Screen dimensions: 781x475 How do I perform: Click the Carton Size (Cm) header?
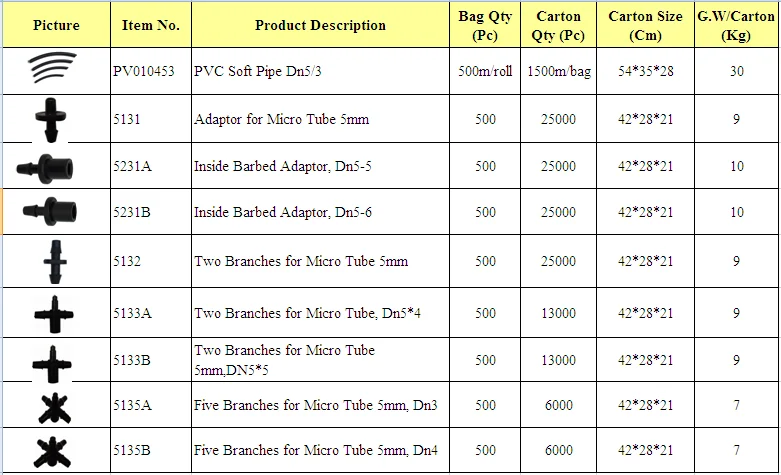pyautogui.click(x=645, y=25)
